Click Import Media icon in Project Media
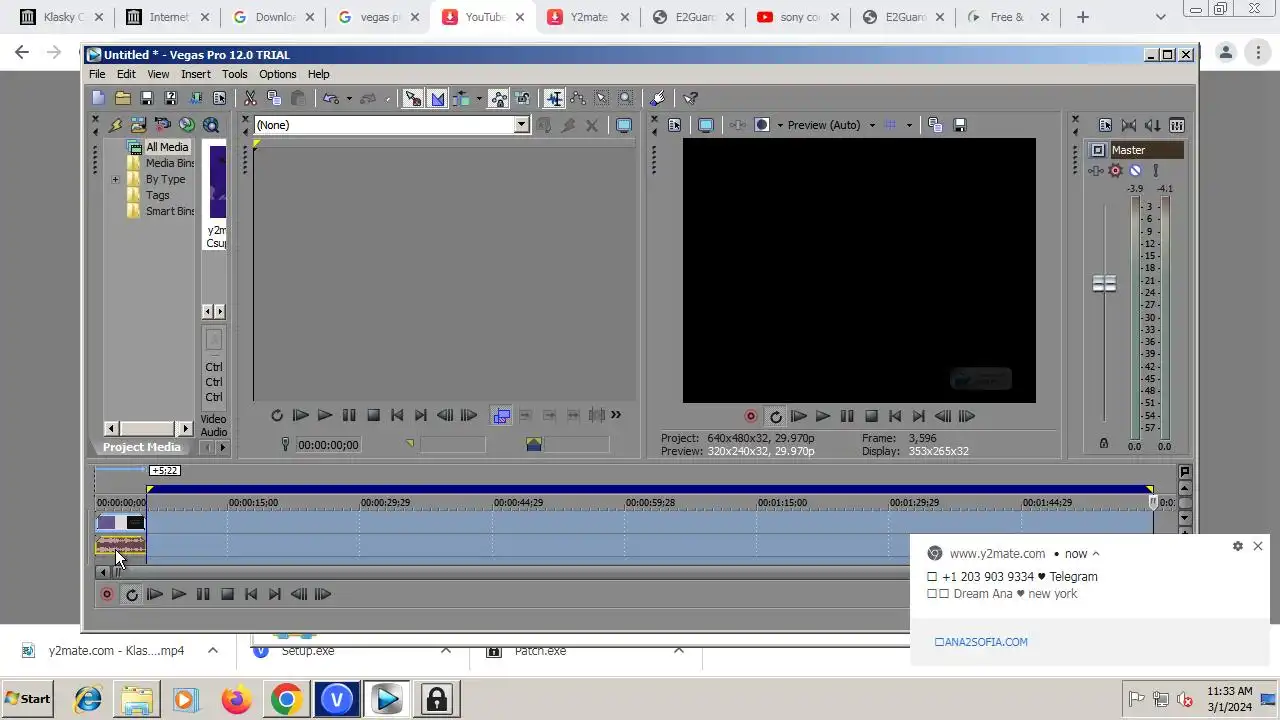This screenshot has height=720, width=1280. coord(138,125)
